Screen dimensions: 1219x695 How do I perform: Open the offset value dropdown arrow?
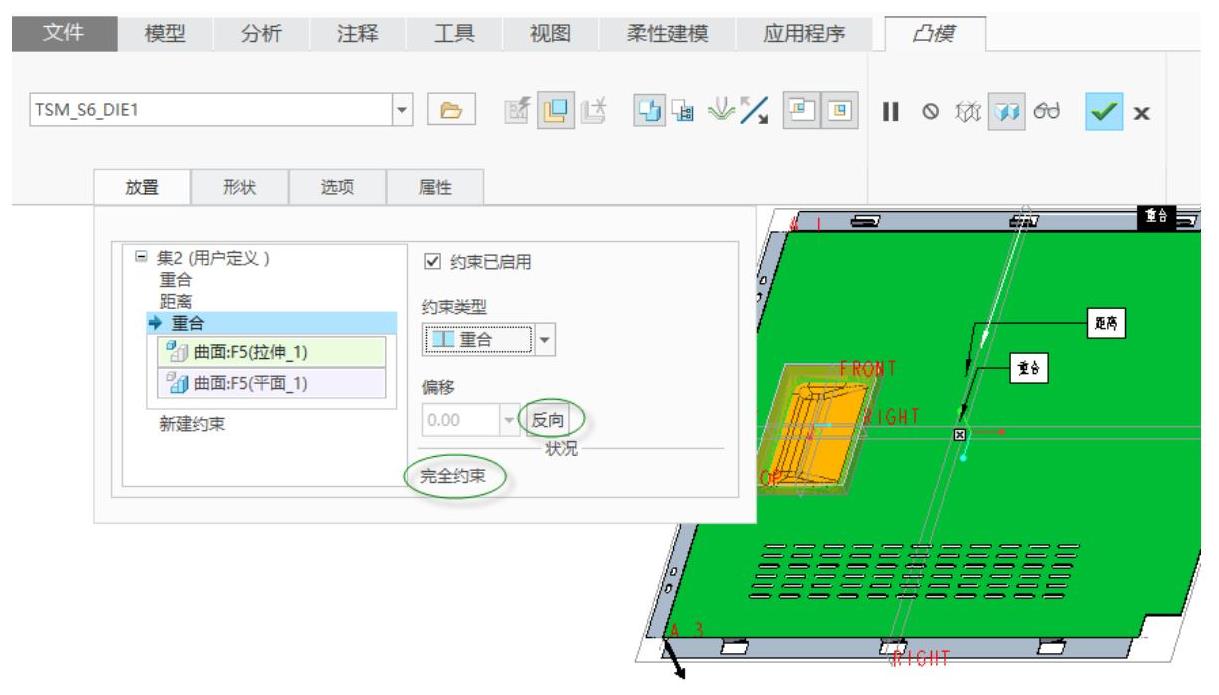[511, 420]
